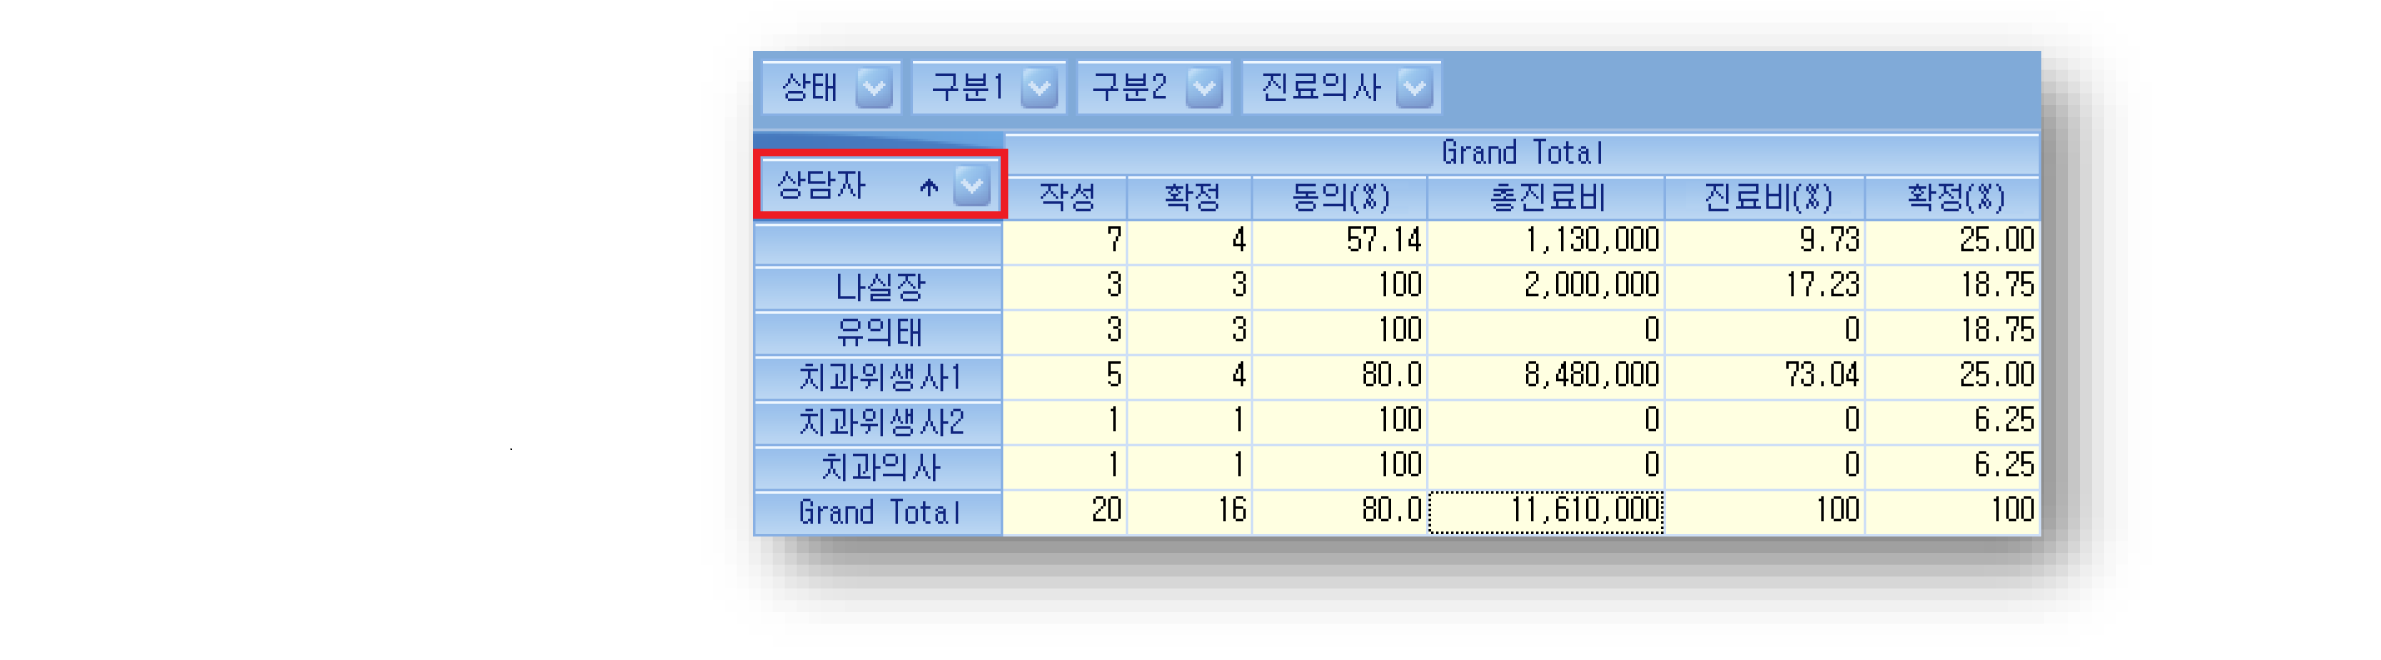Select the Grand Total row header
The image size is (2381, 660).
coord(878,513)
